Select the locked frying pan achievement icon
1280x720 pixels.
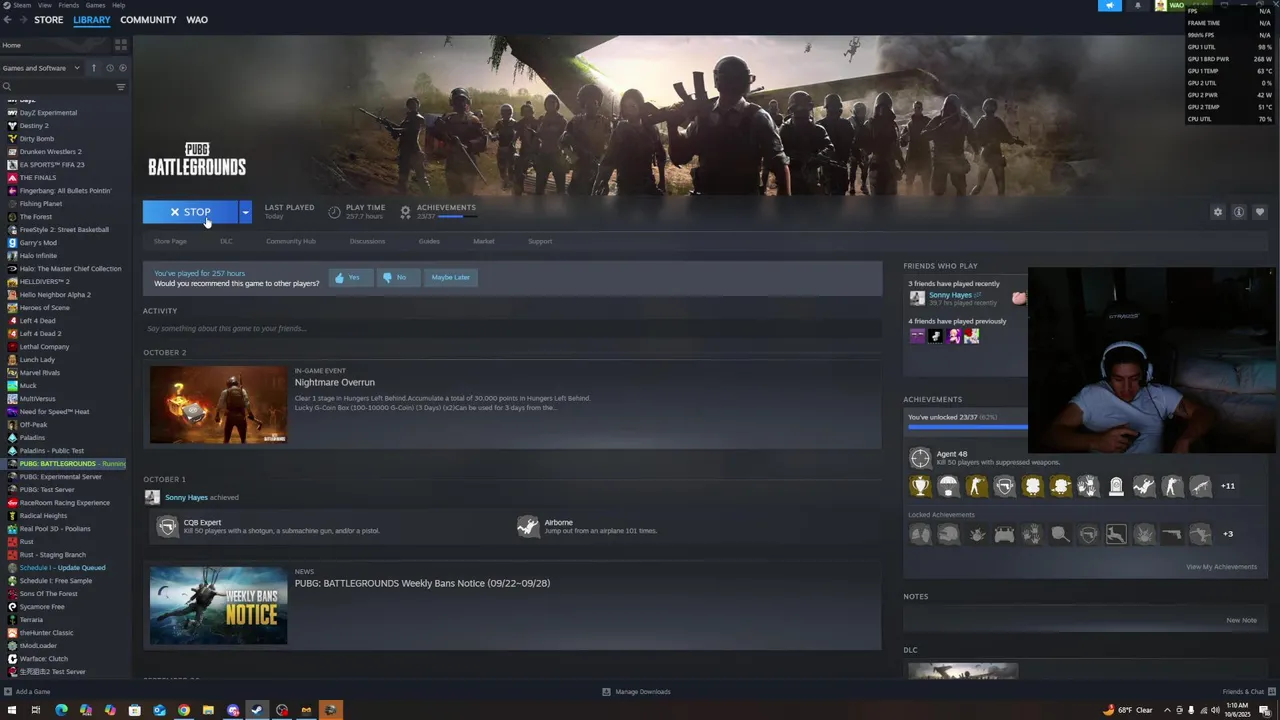pos(1060,534)
